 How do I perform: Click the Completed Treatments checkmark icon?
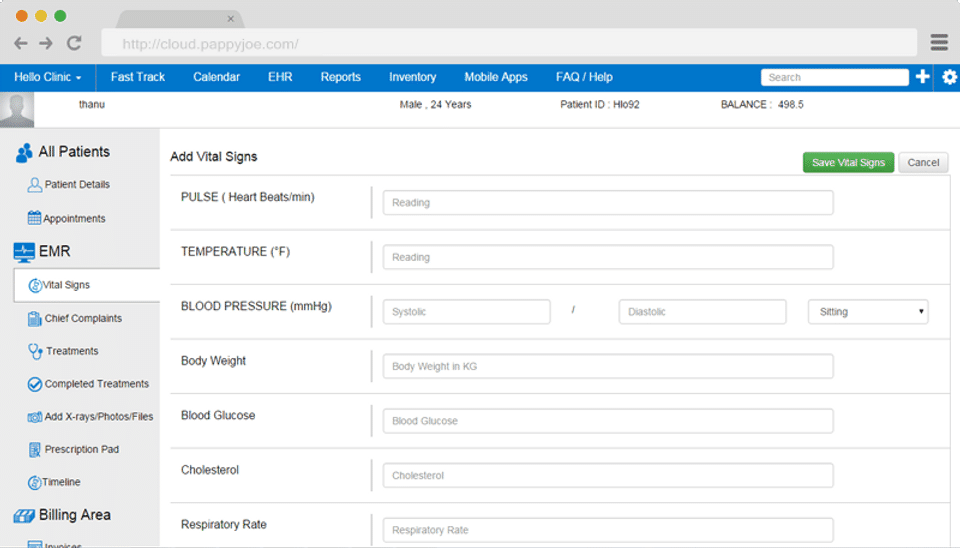point(35,384)
